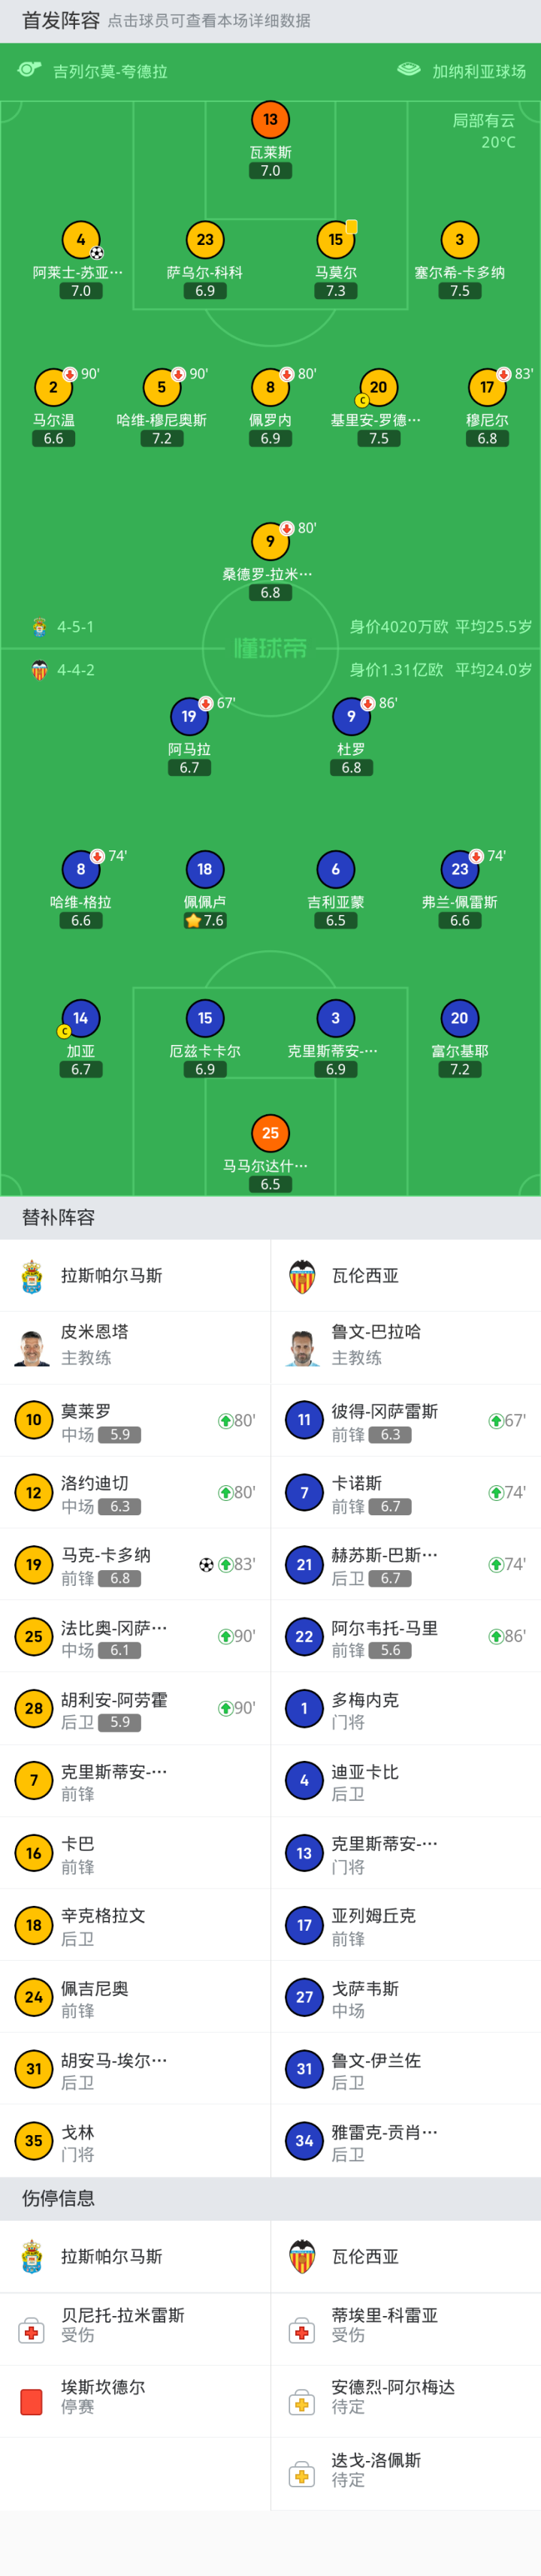Select player 23 Saúl Coco's yellow badge

pyautogui.click(x=205, y=240)
